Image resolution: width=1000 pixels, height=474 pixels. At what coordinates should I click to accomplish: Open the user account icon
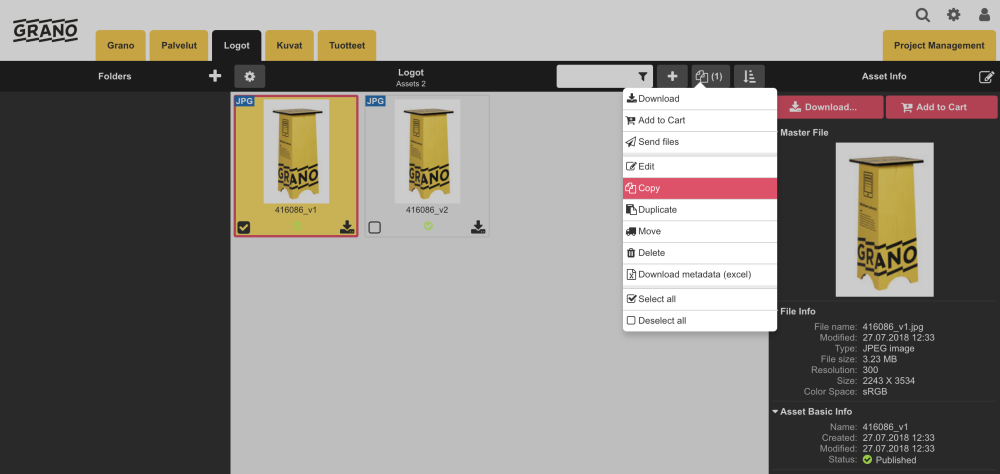[x=984, y=15]
